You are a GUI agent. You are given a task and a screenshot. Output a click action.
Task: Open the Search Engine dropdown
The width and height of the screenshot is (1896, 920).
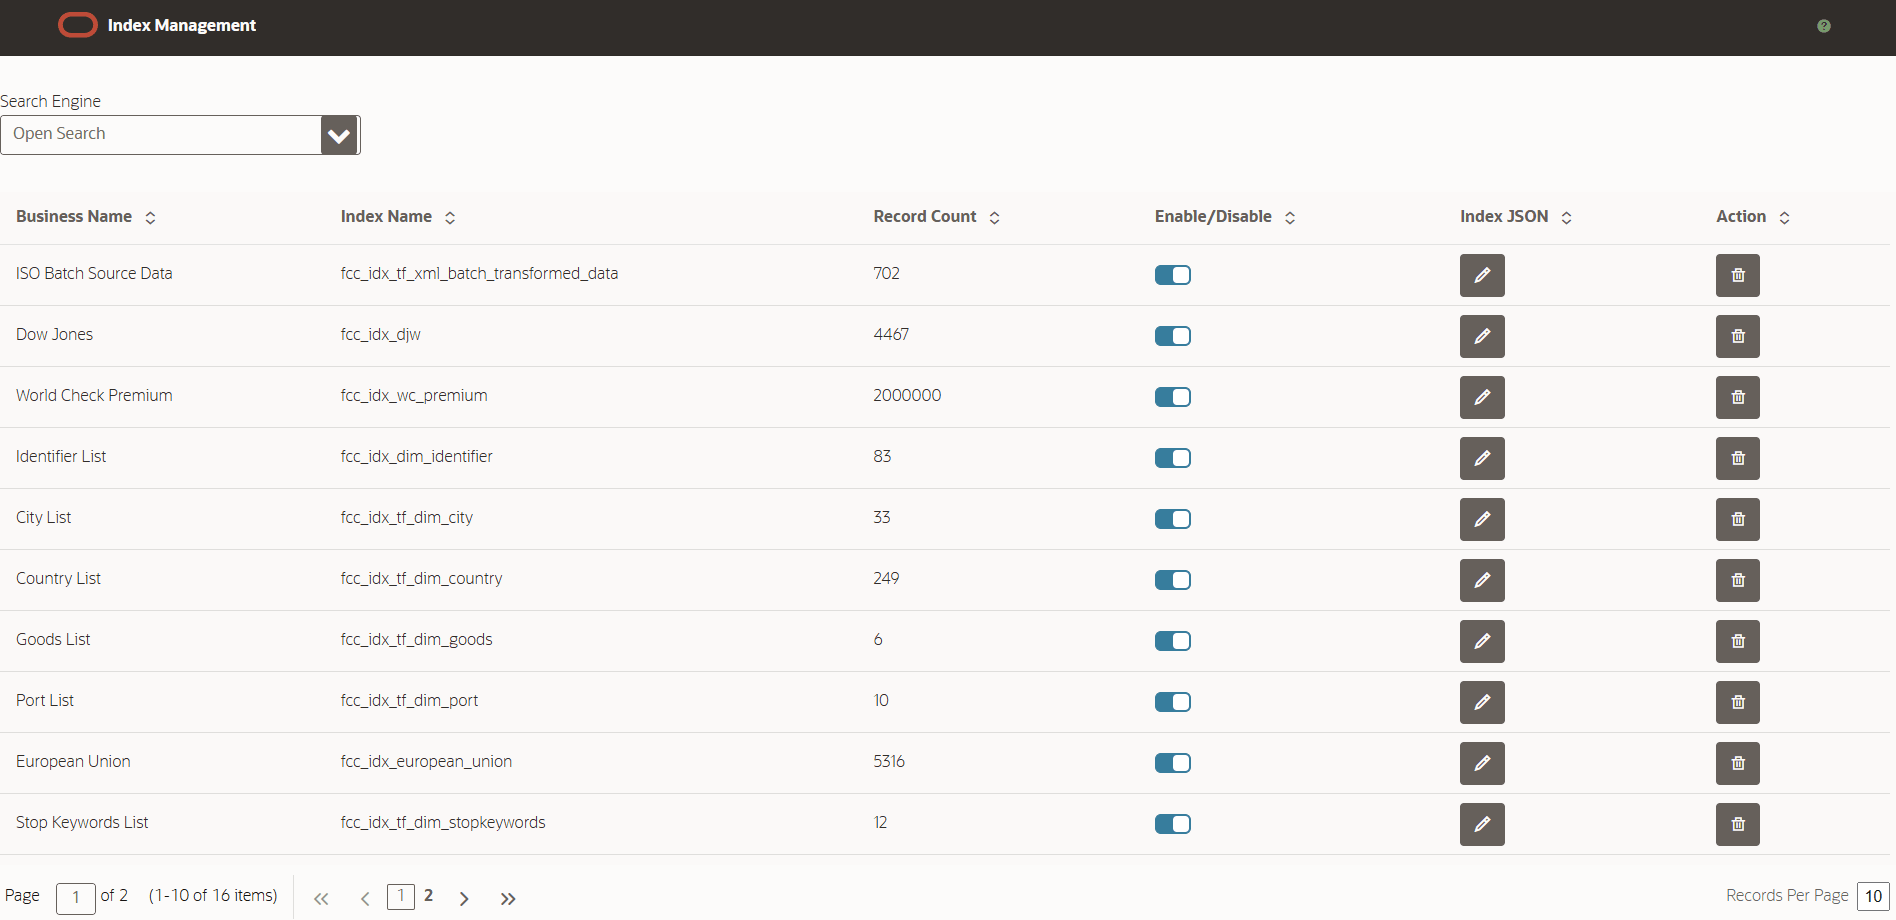click(338, 134)
